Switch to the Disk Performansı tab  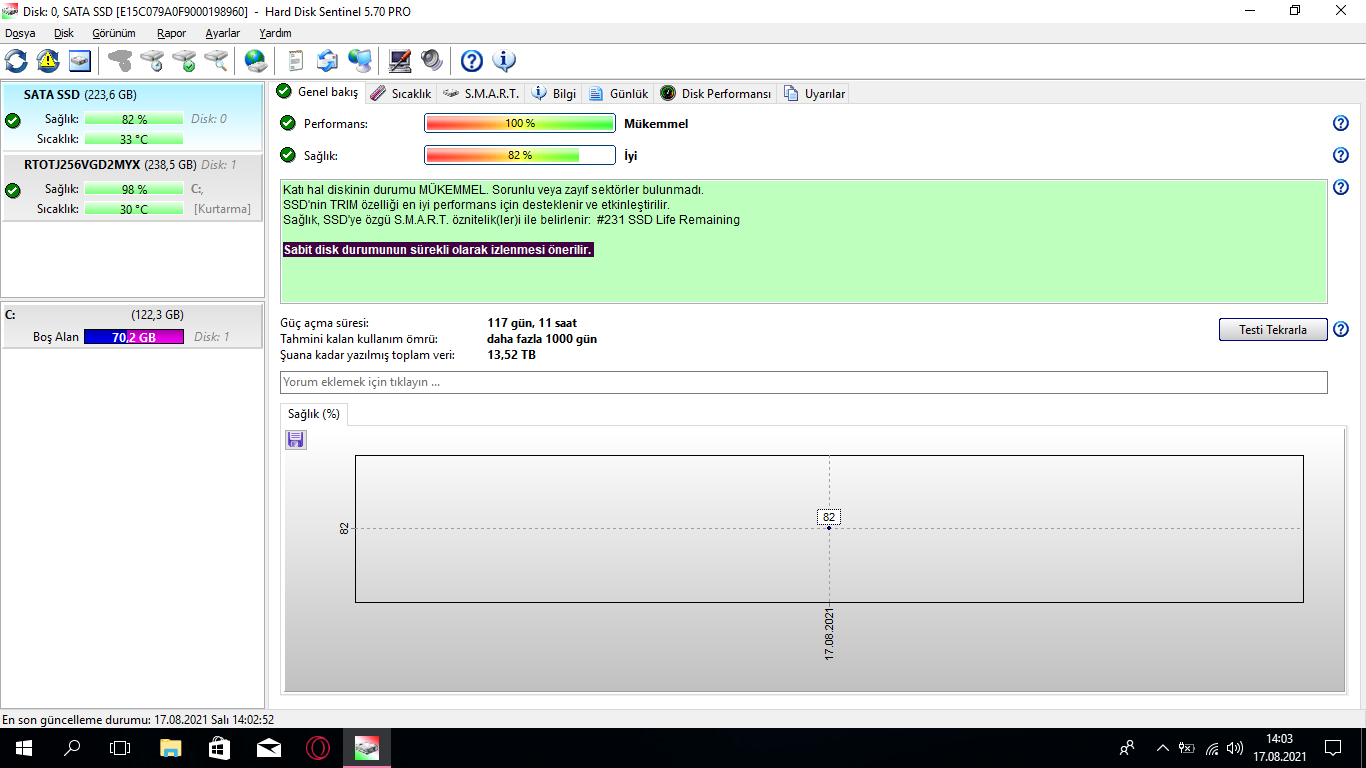tap(716, 94)
